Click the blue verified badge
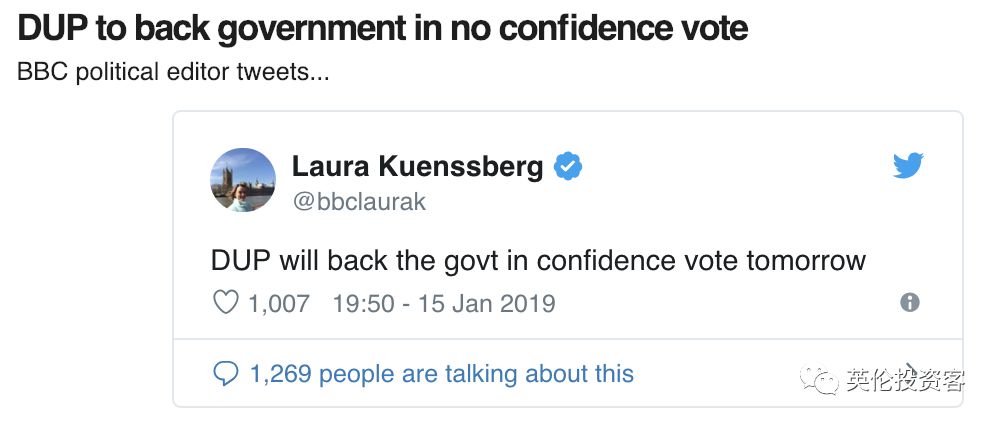The height and width of the screenshot is (424, 998). pyautogui.click(x=568, y=166)
